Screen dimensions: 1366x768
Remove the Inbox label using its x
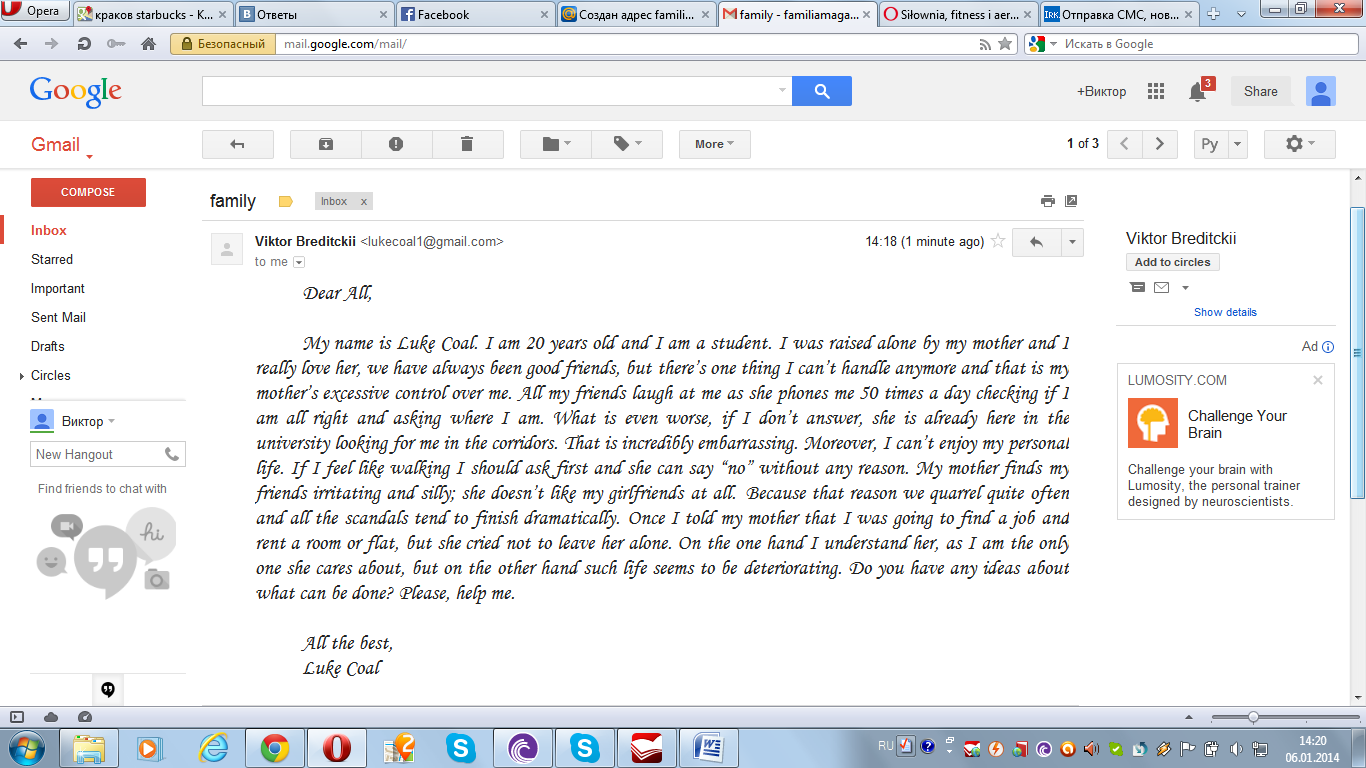coord(364,202)
